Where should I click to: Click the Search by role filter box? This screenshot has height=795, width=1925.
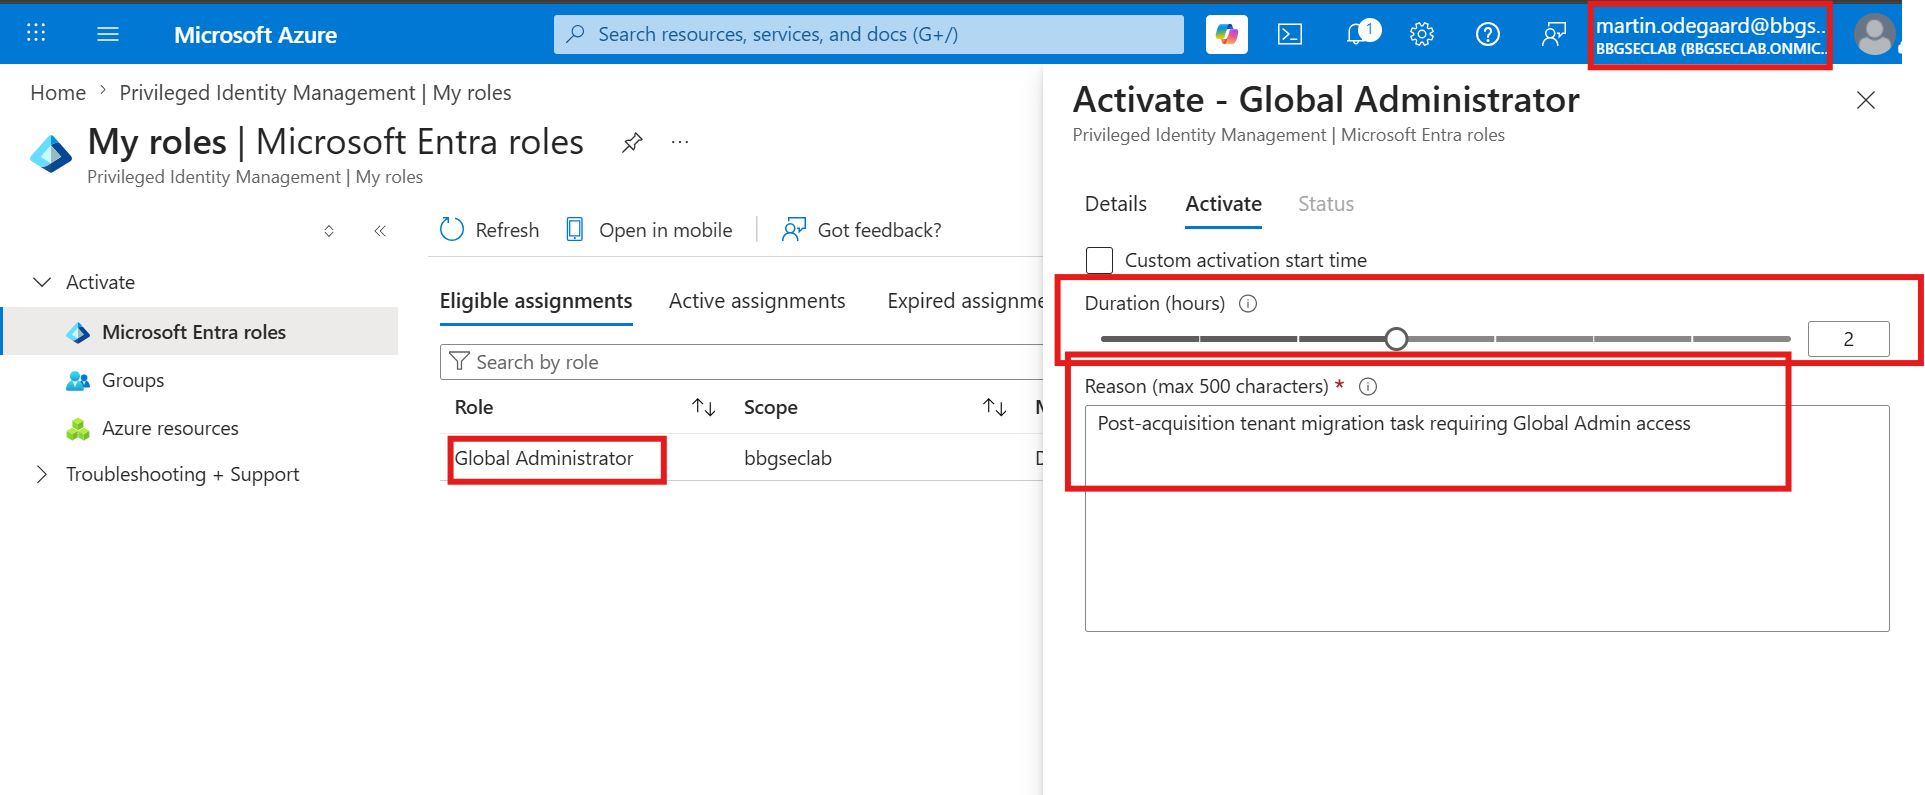point(741,362)
